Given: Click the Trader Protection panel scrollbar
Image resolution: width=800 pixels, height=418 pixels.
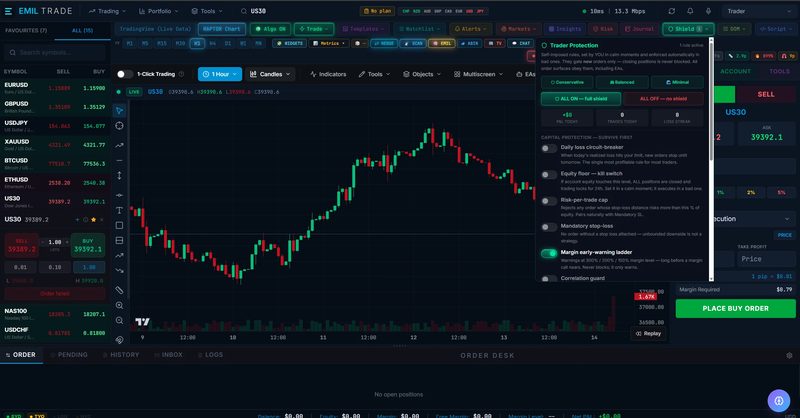Looking at the screenshot, I should [711, 100].
